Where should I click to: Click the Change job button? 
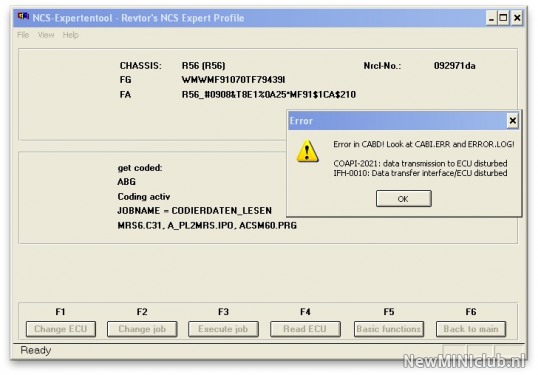142,329
